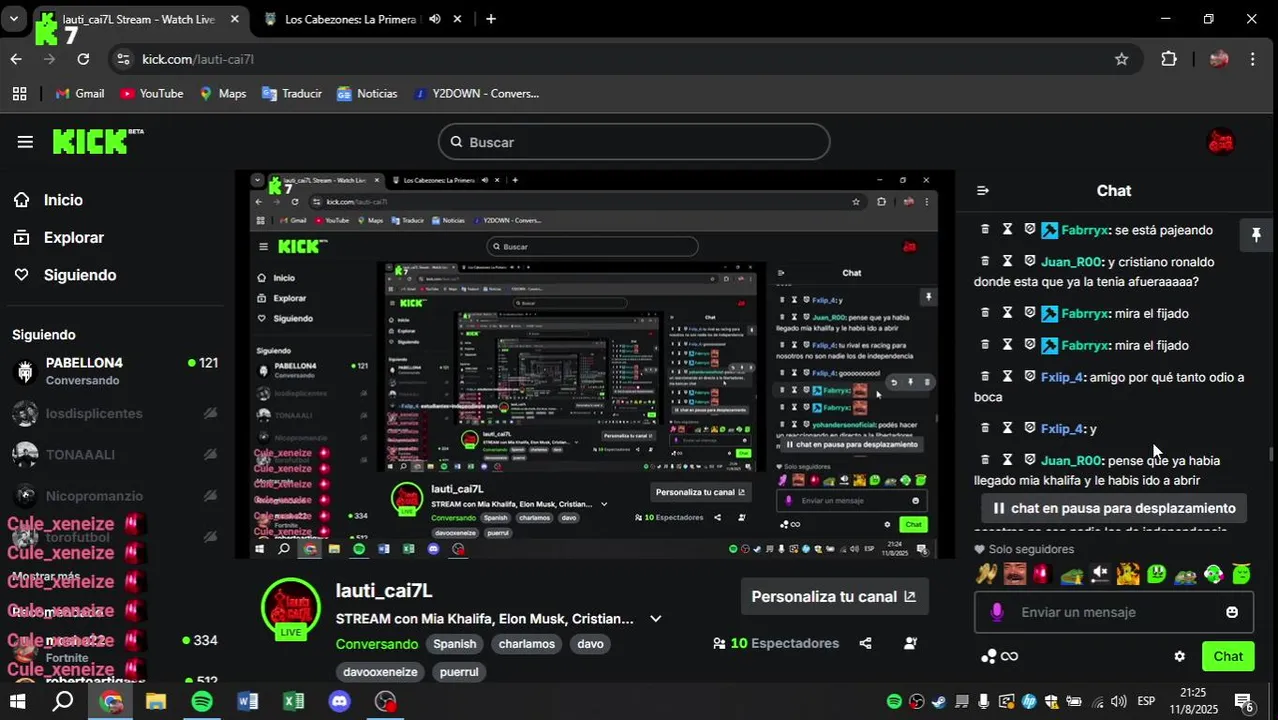Screen dimensions: 1278x720
Task: View site information icon in address bar
Action: 123,59
